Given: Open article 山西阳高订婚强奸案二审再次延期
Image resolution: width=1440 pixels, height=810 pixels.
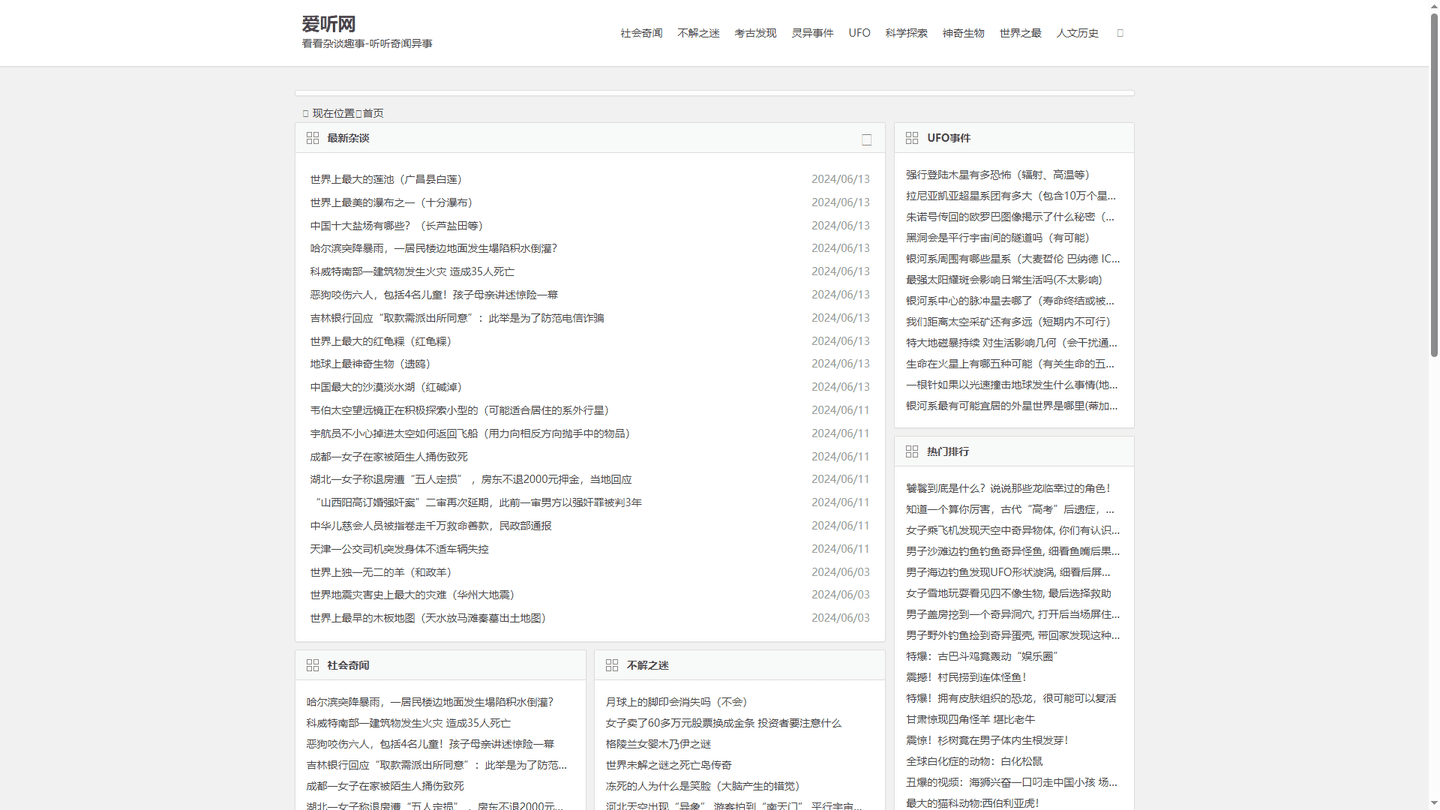Looking at the screenshot, I should point(476,503).
